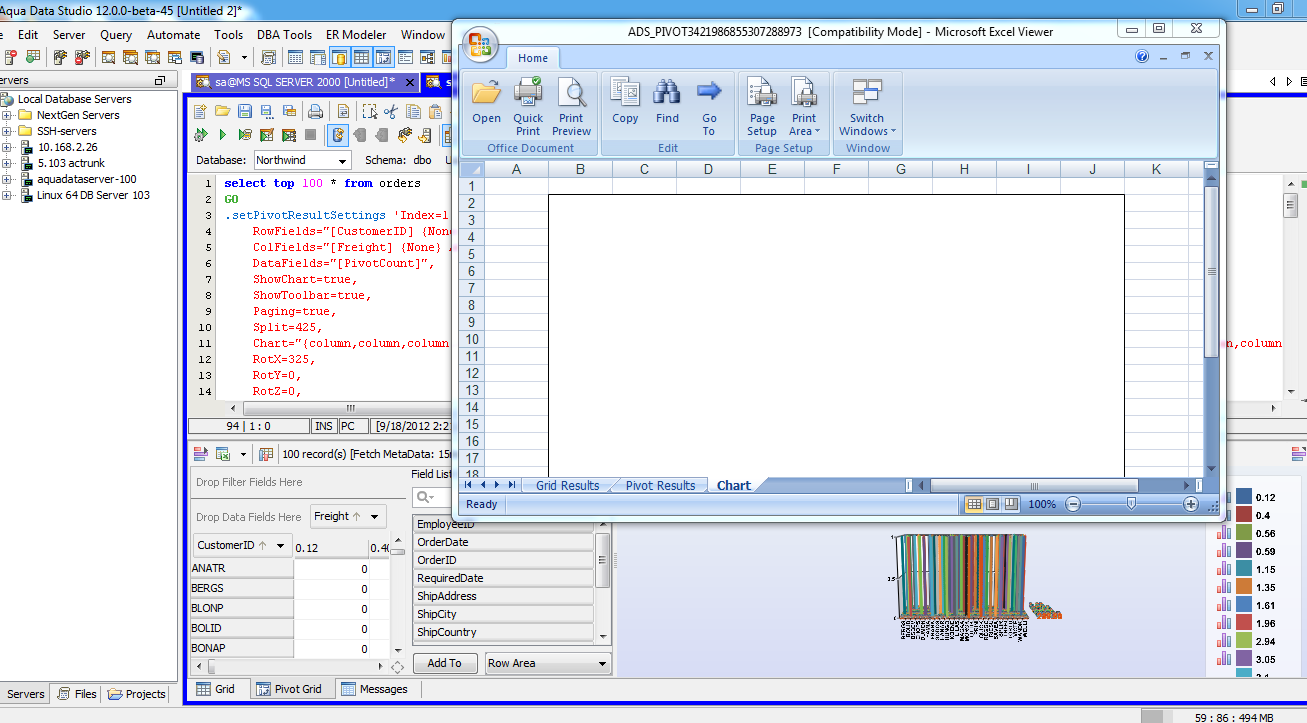This screenshot has width=1307, height=723.
Task: Switch to the Pivot Results sheet tab
Action: (660, 486)
